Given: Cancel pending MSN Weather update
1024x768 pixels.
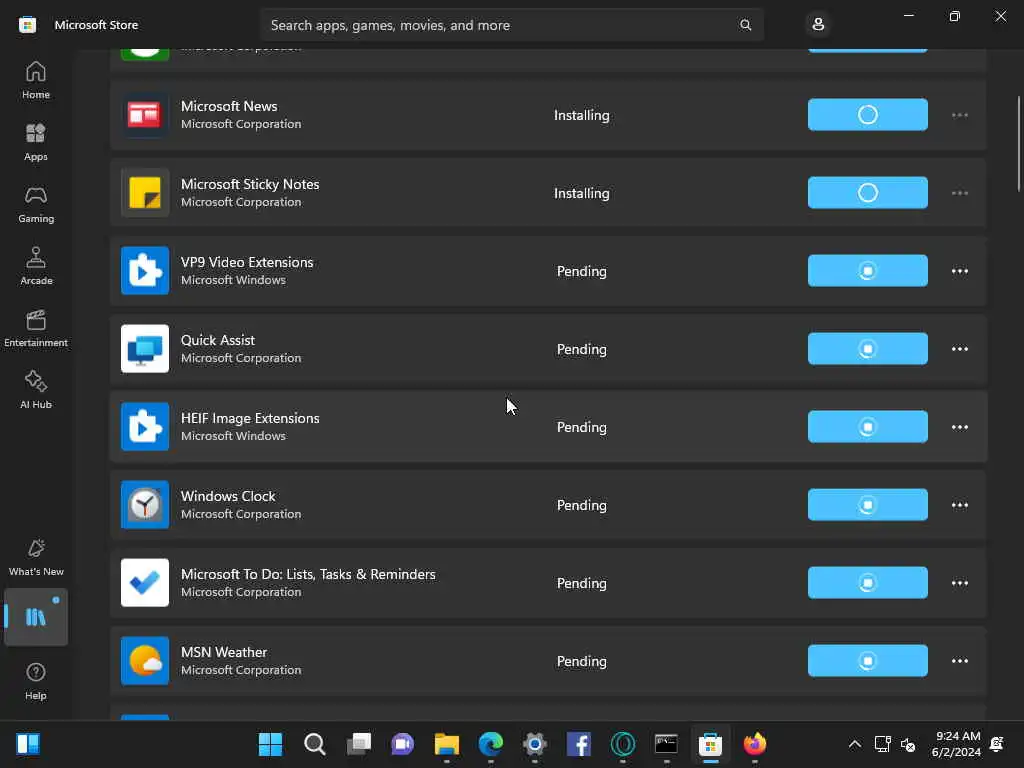Looking at the screenshot, I should point(867,661).
